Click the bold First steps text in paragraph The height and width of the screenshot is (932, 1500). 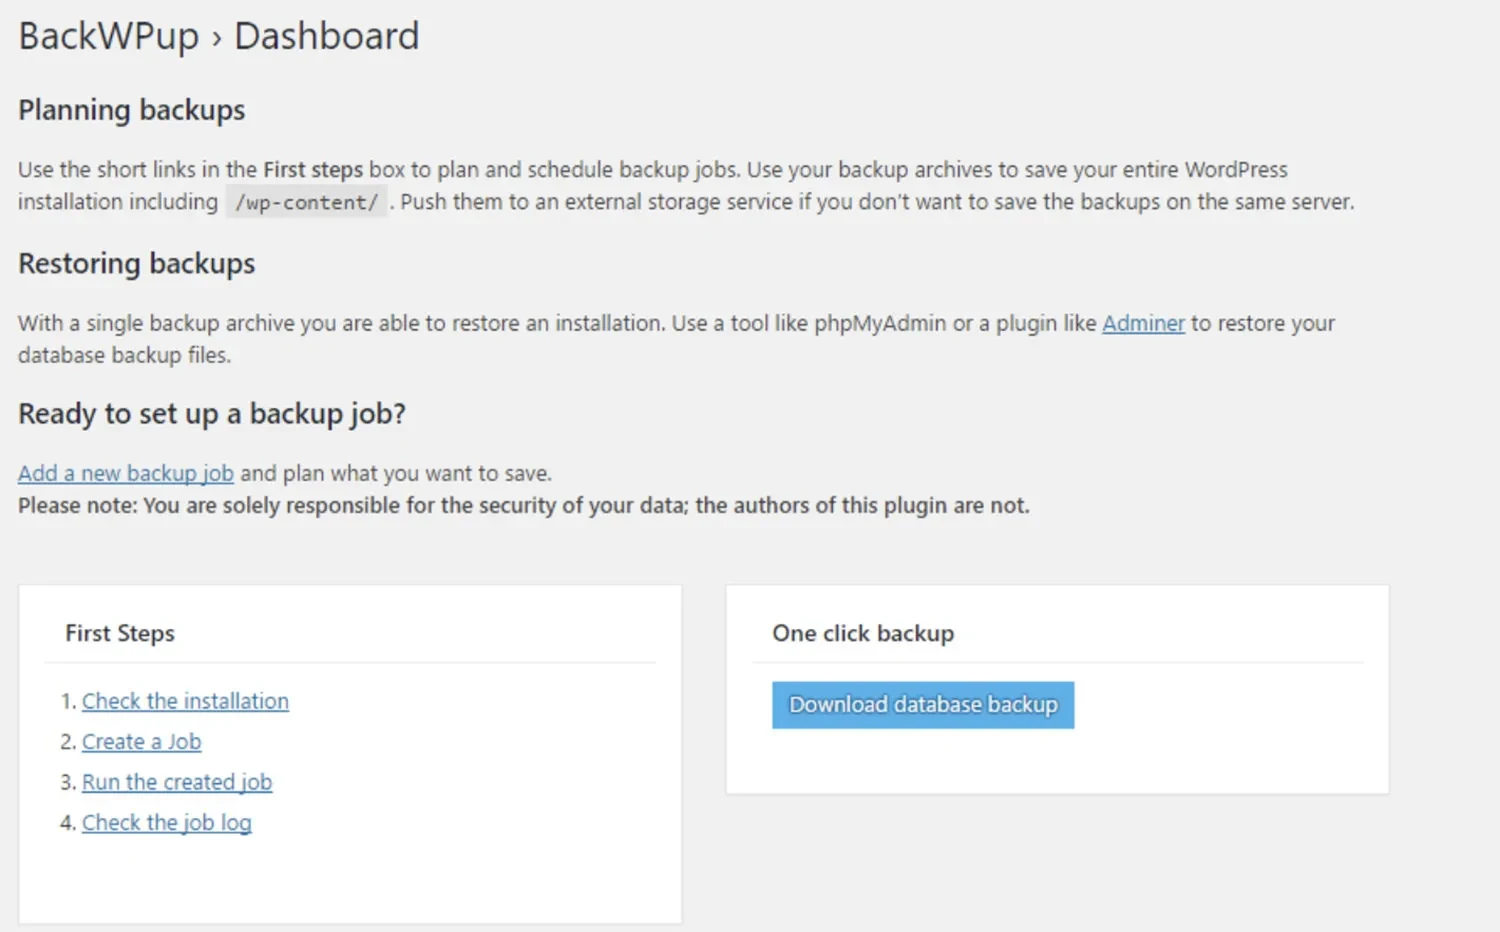tap(313, 170)
